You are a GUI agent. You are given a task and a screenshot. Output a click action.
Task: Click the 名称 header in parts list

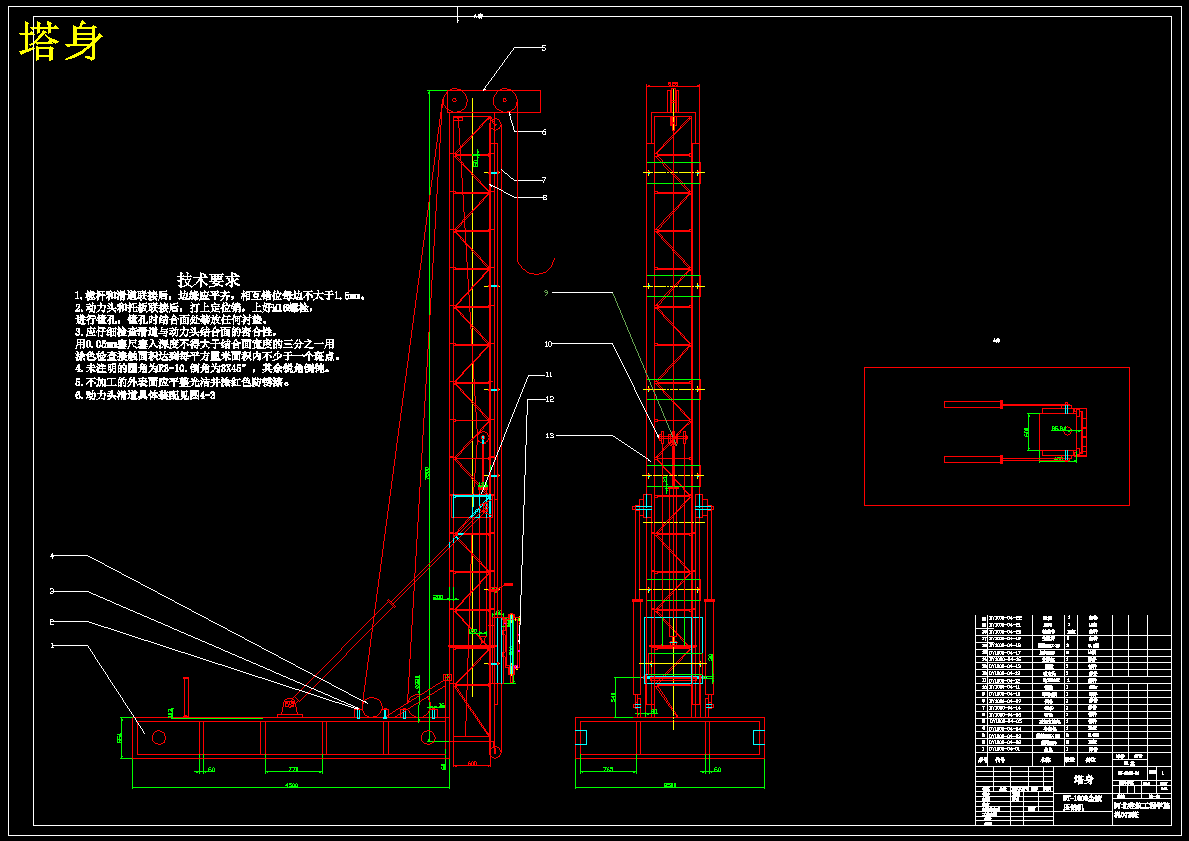(x=1046, y=758)
